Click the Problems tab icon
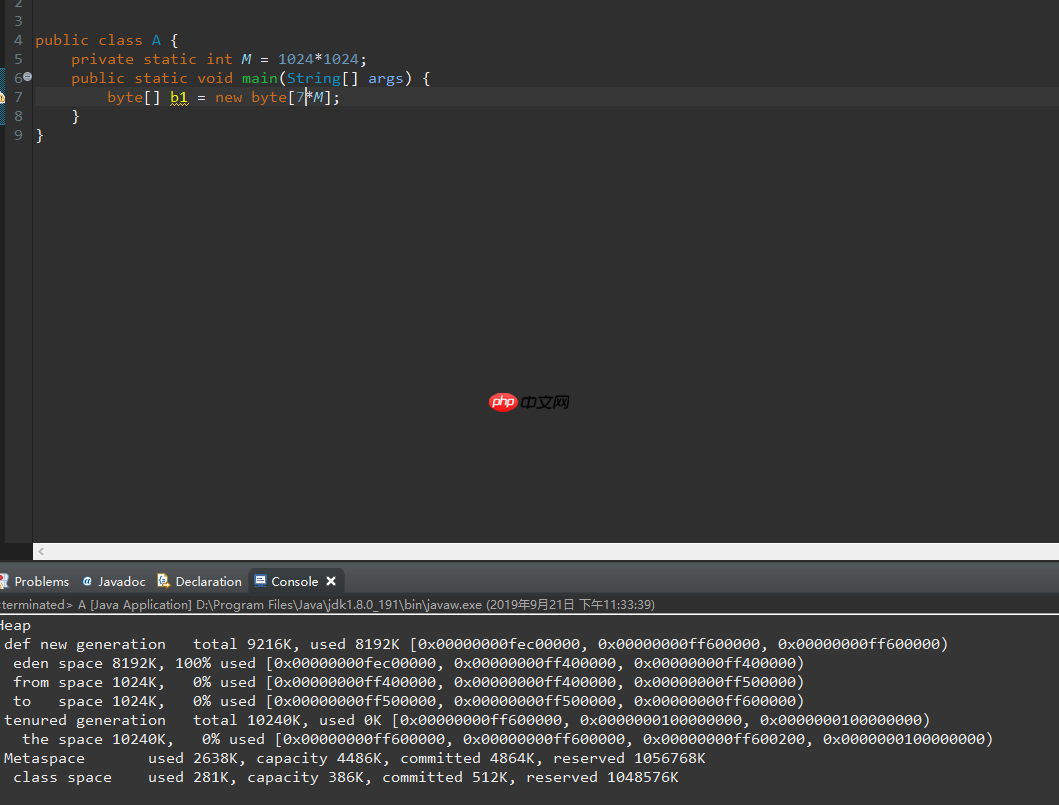Image resolution: width=1059 pixels, height=805 pixels. click(x=3, y=581)
